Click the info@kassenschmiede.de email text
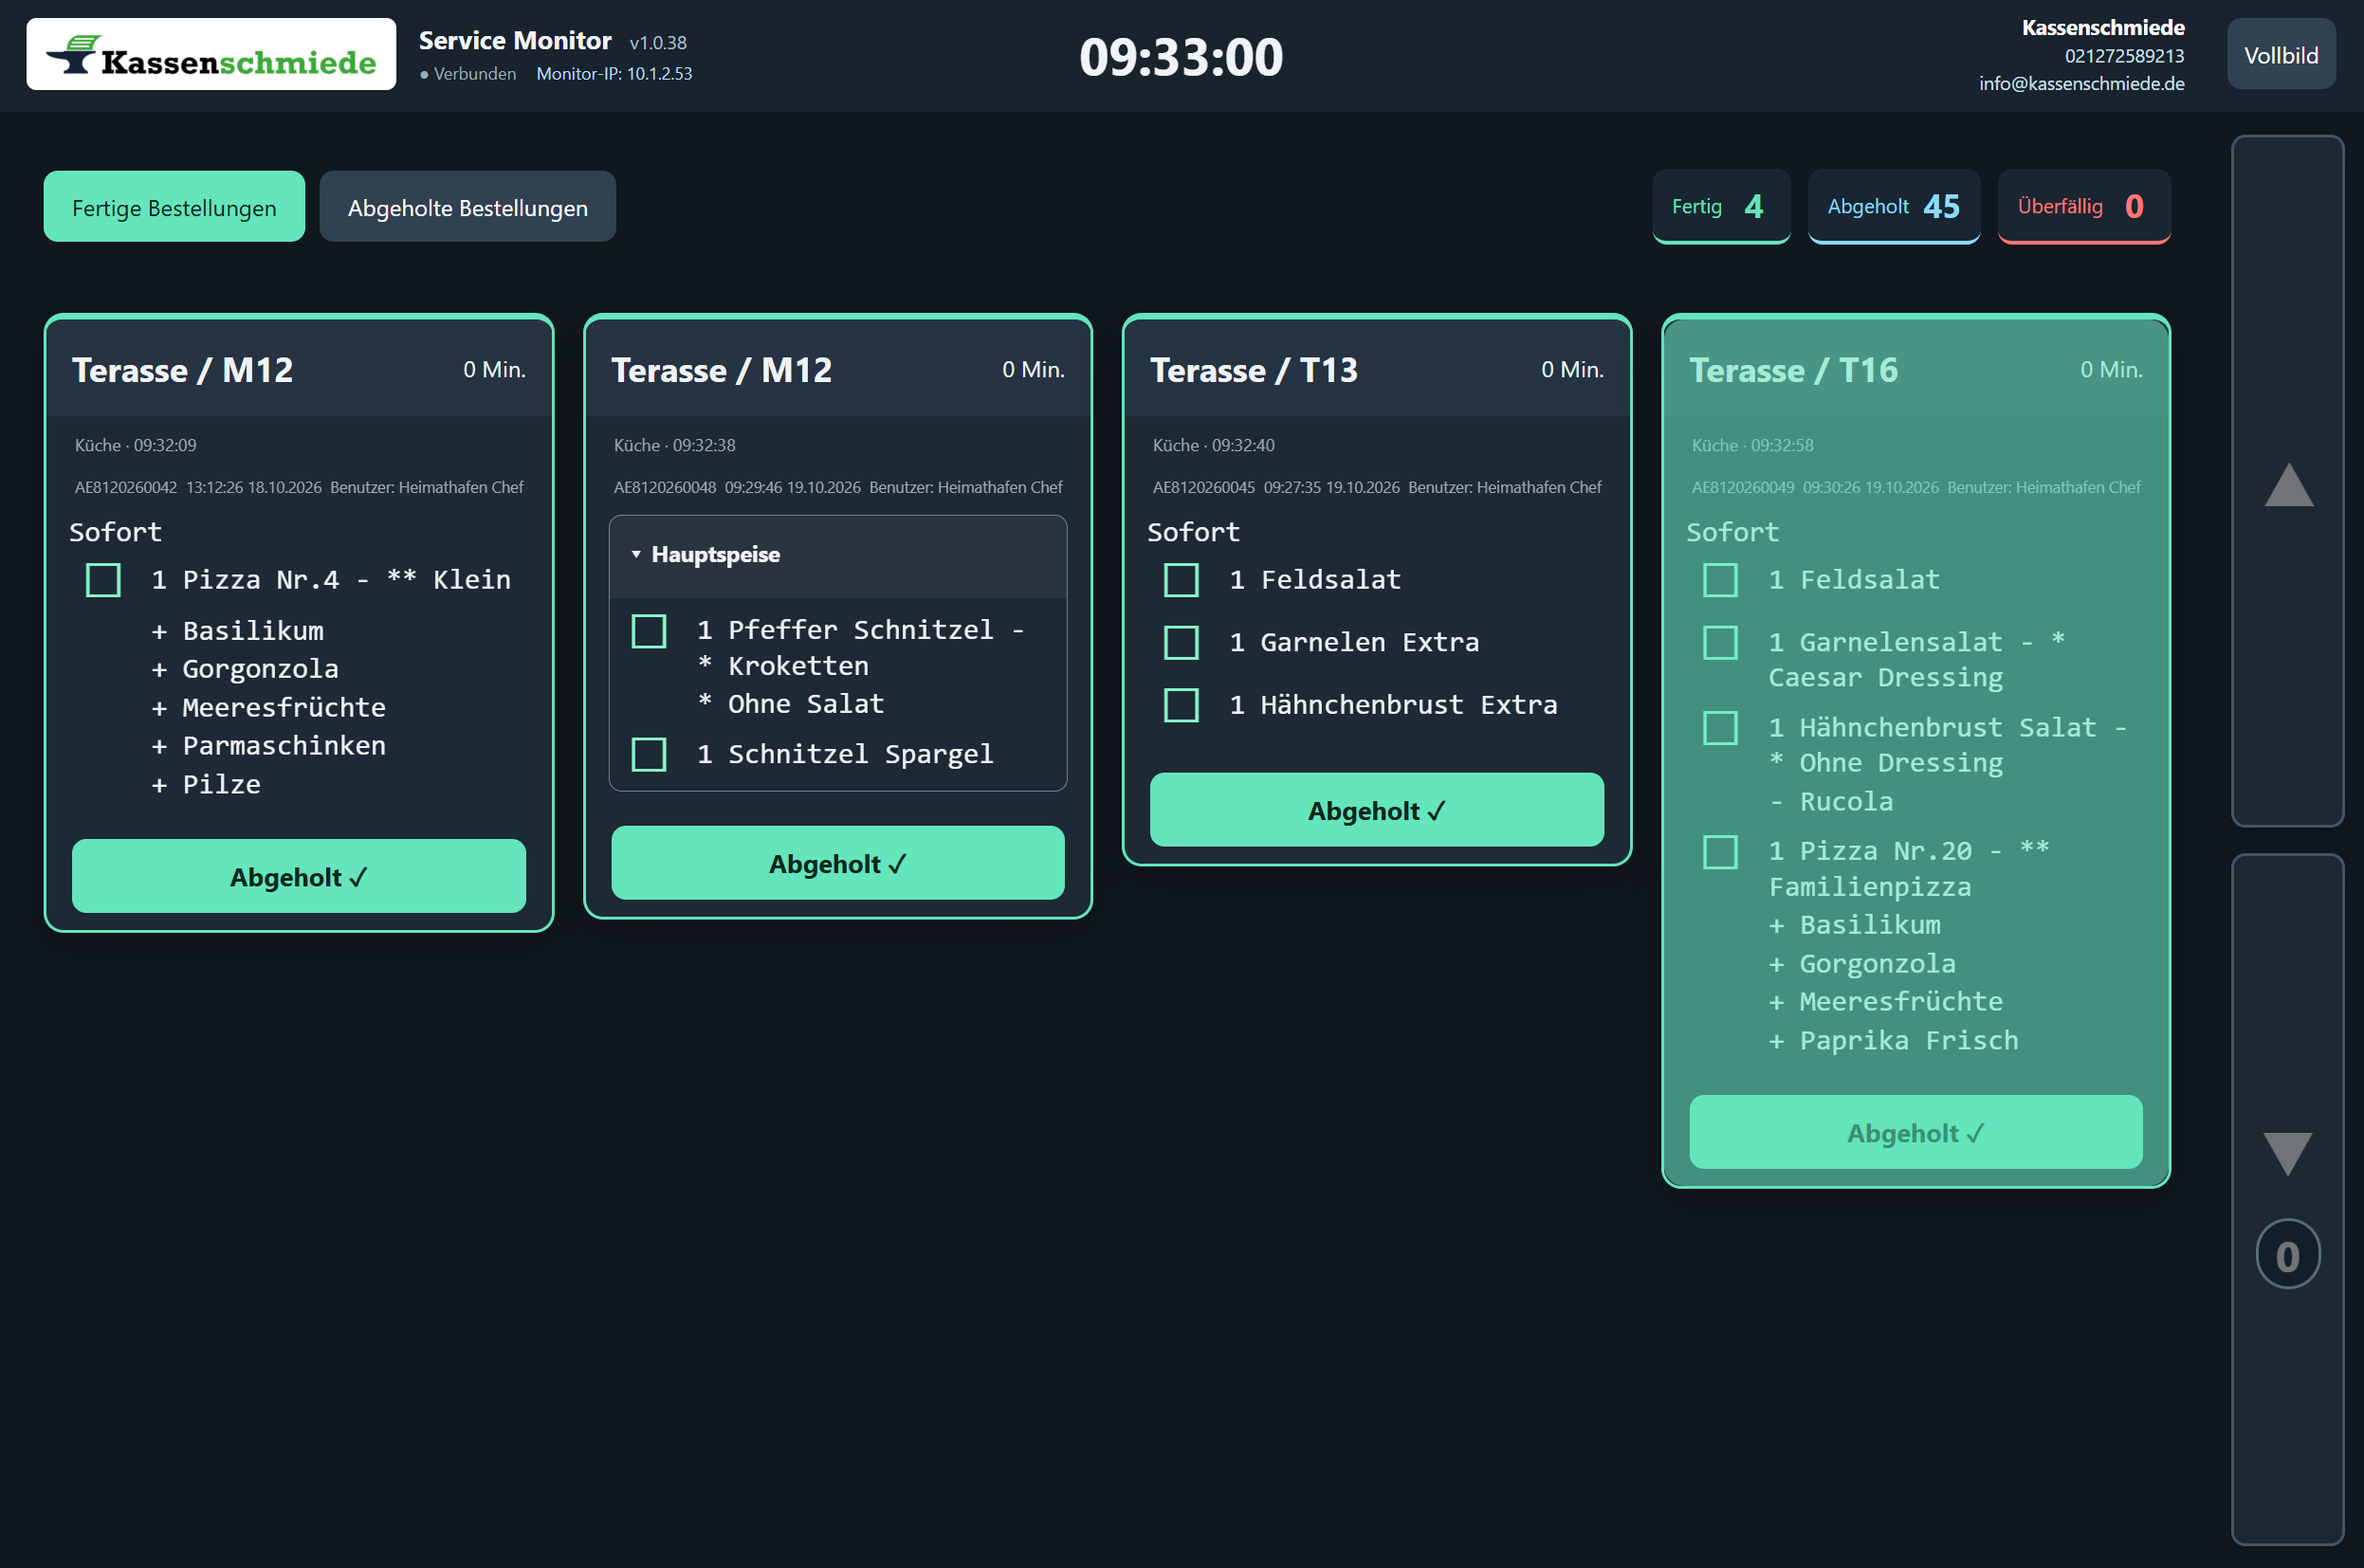 tap(2081, 84)
